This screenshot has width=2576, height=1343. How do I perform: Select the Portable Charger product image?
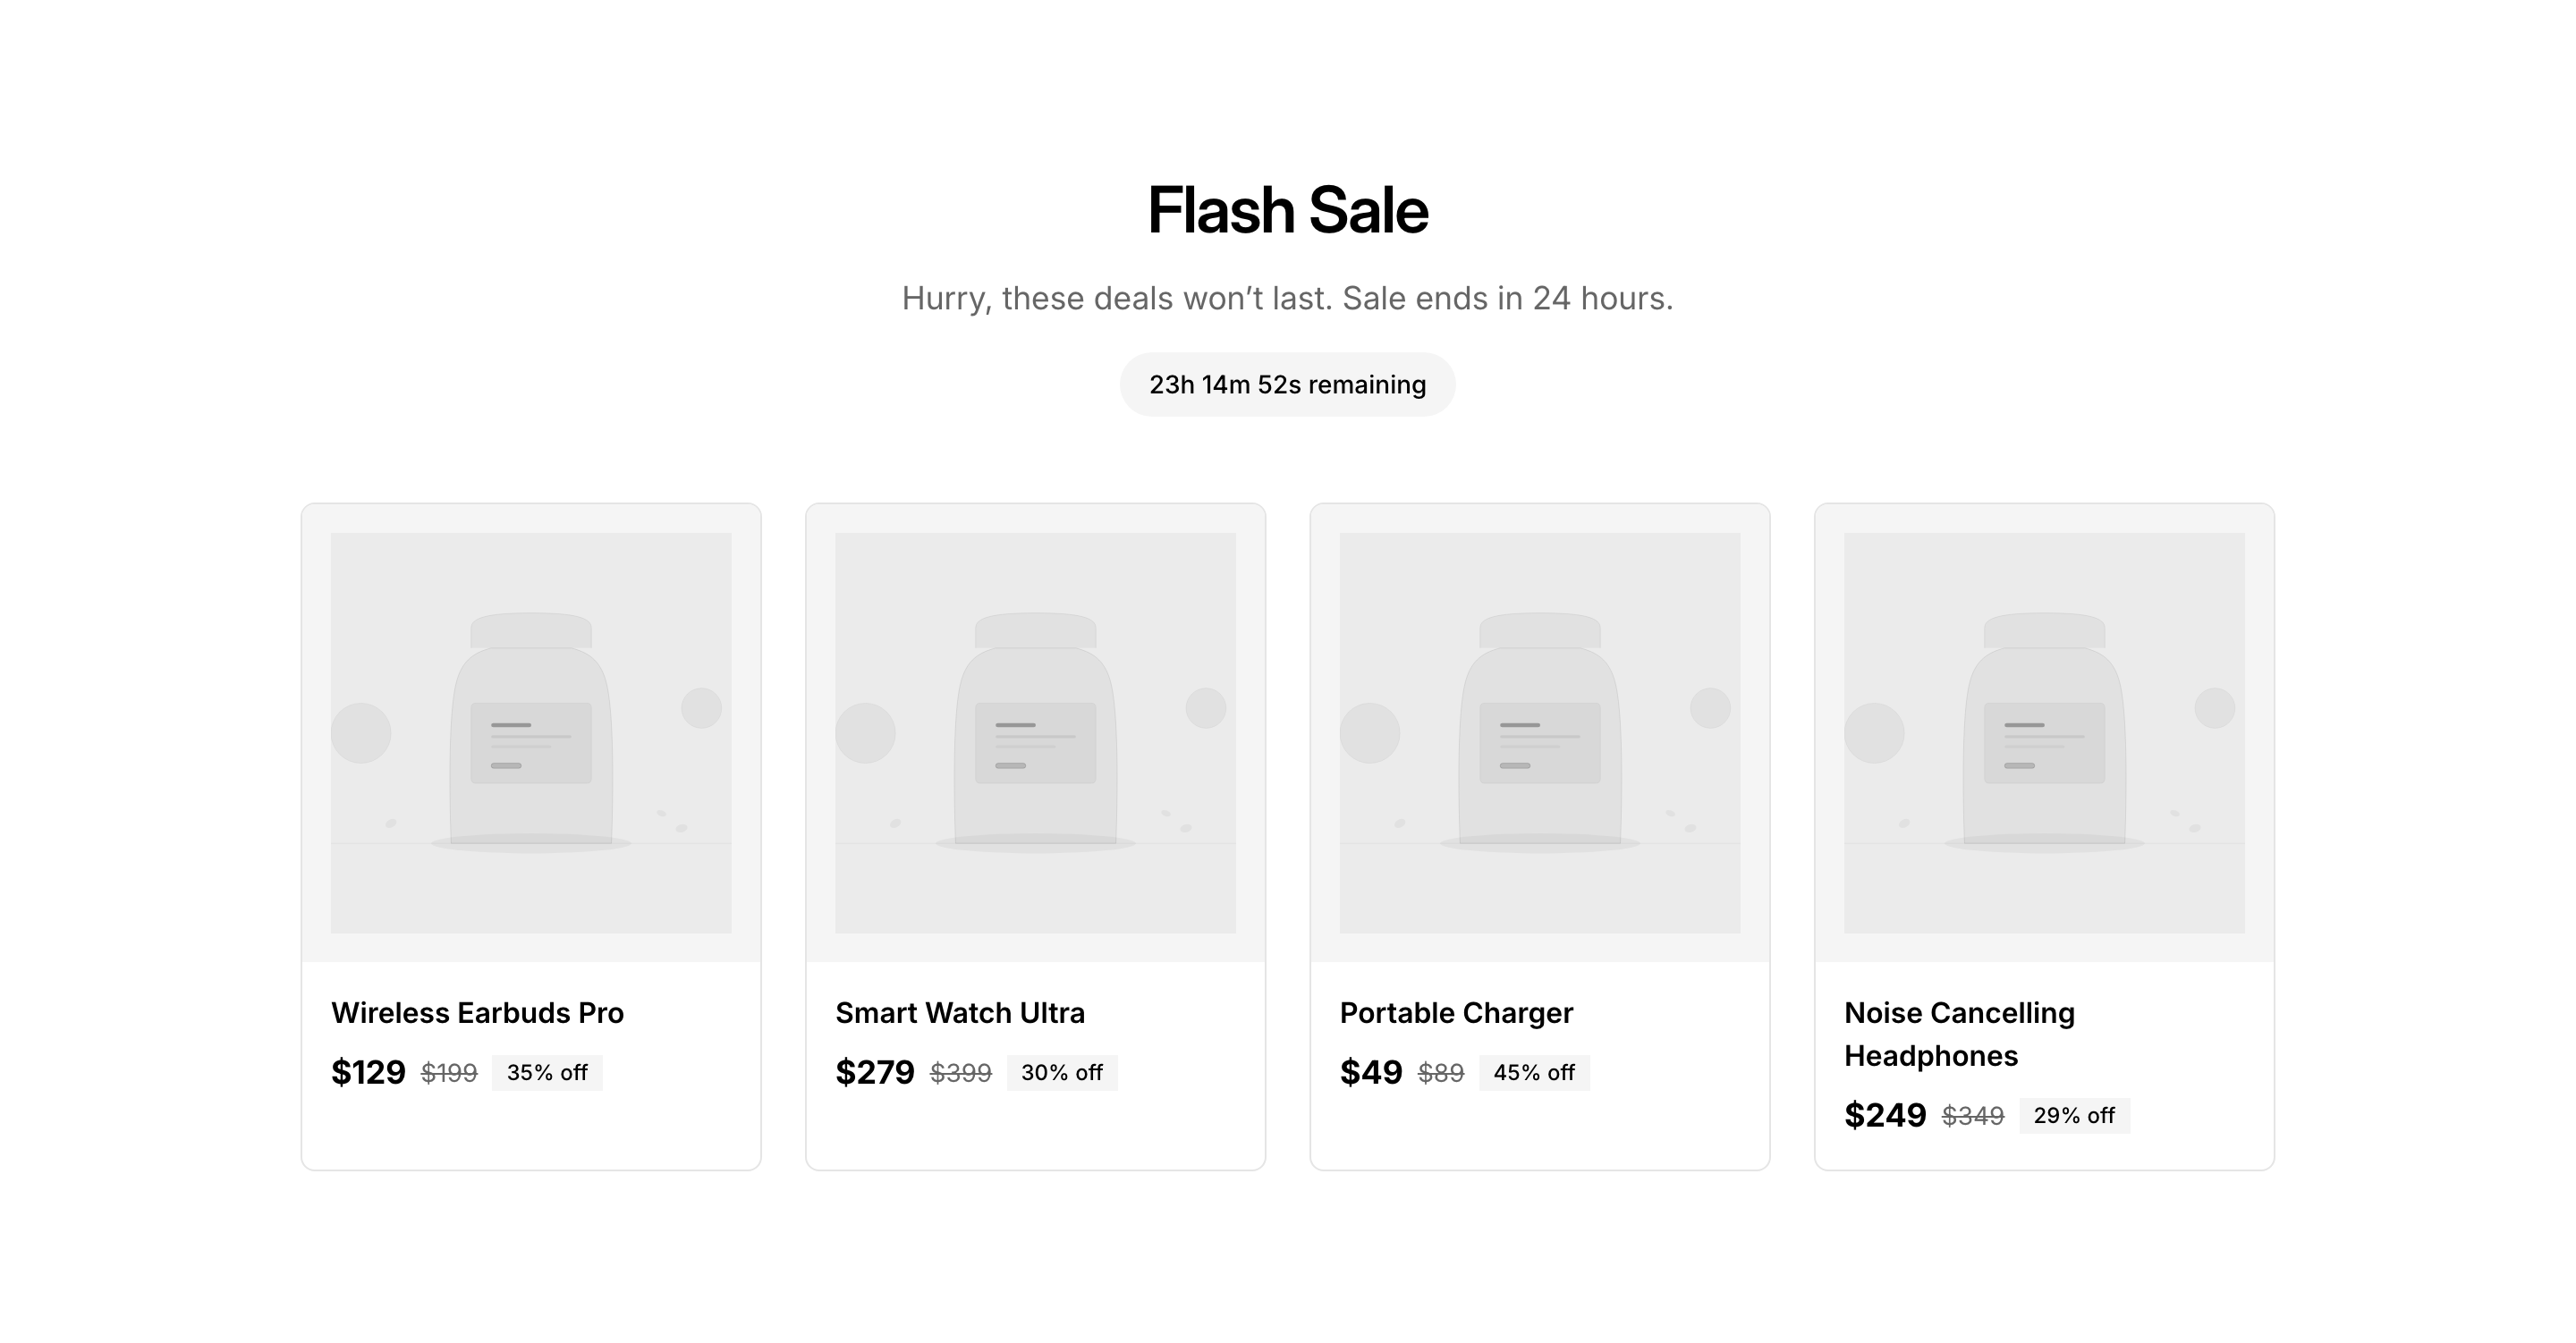(x=1539, y=733)
